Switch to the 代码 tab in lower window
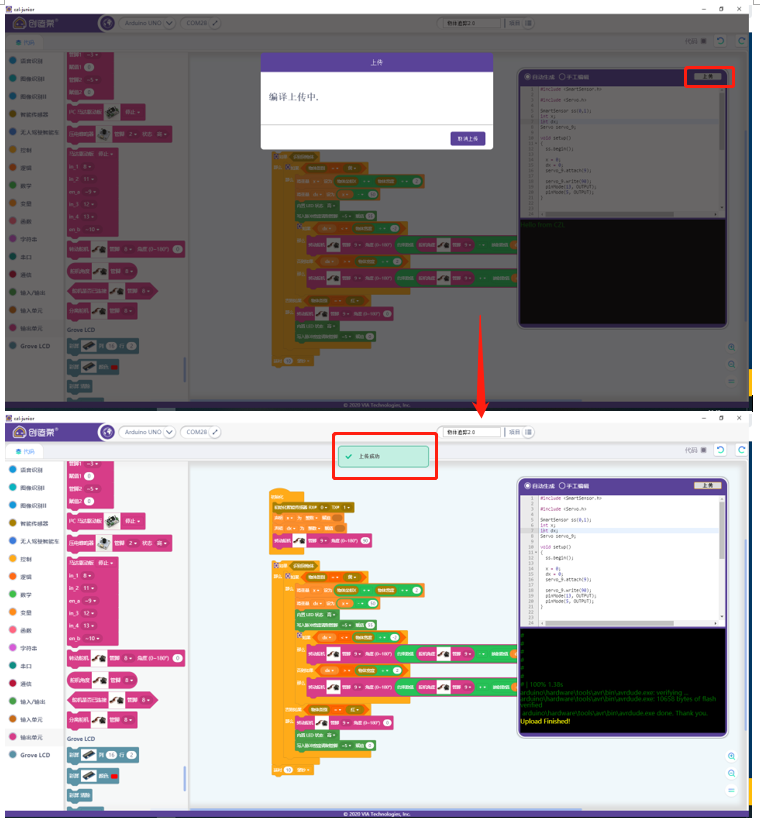Viewport: 760px width, 818px height. pyautogui.click(x=25, y=451)
